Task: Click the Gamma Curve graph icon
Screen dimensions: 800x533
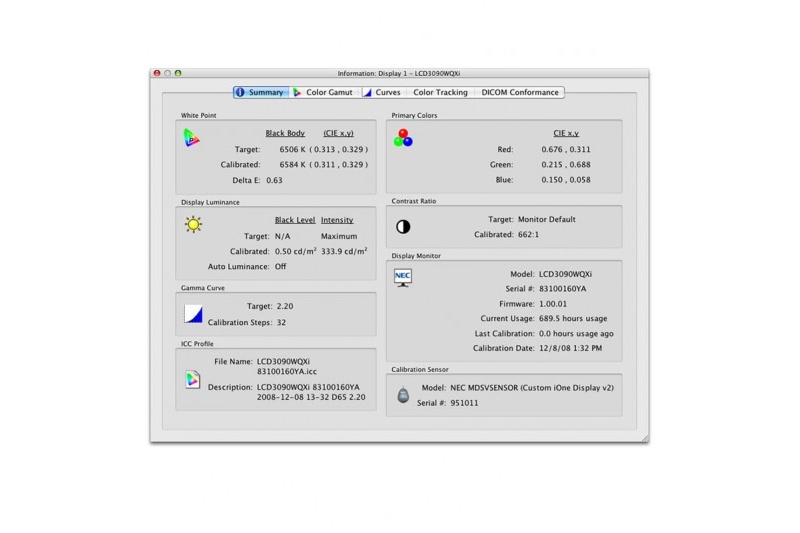Action: point(193,314)
